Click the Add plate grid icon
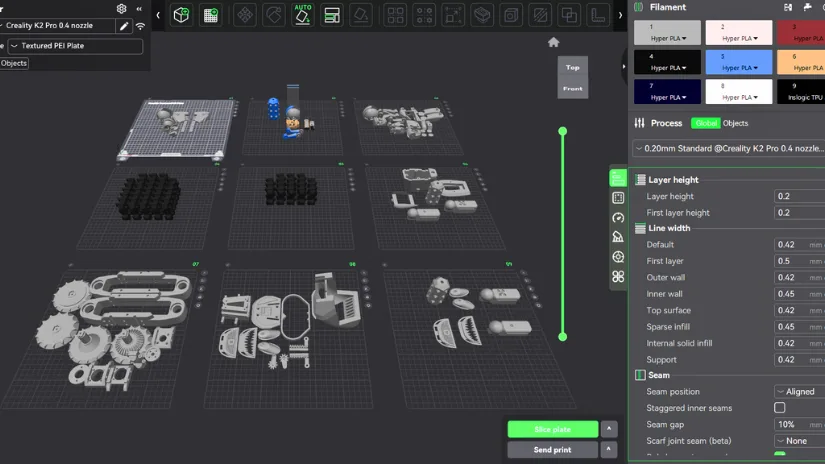The width and height of the screenshot is (825, 464). [x=211, y=15]
